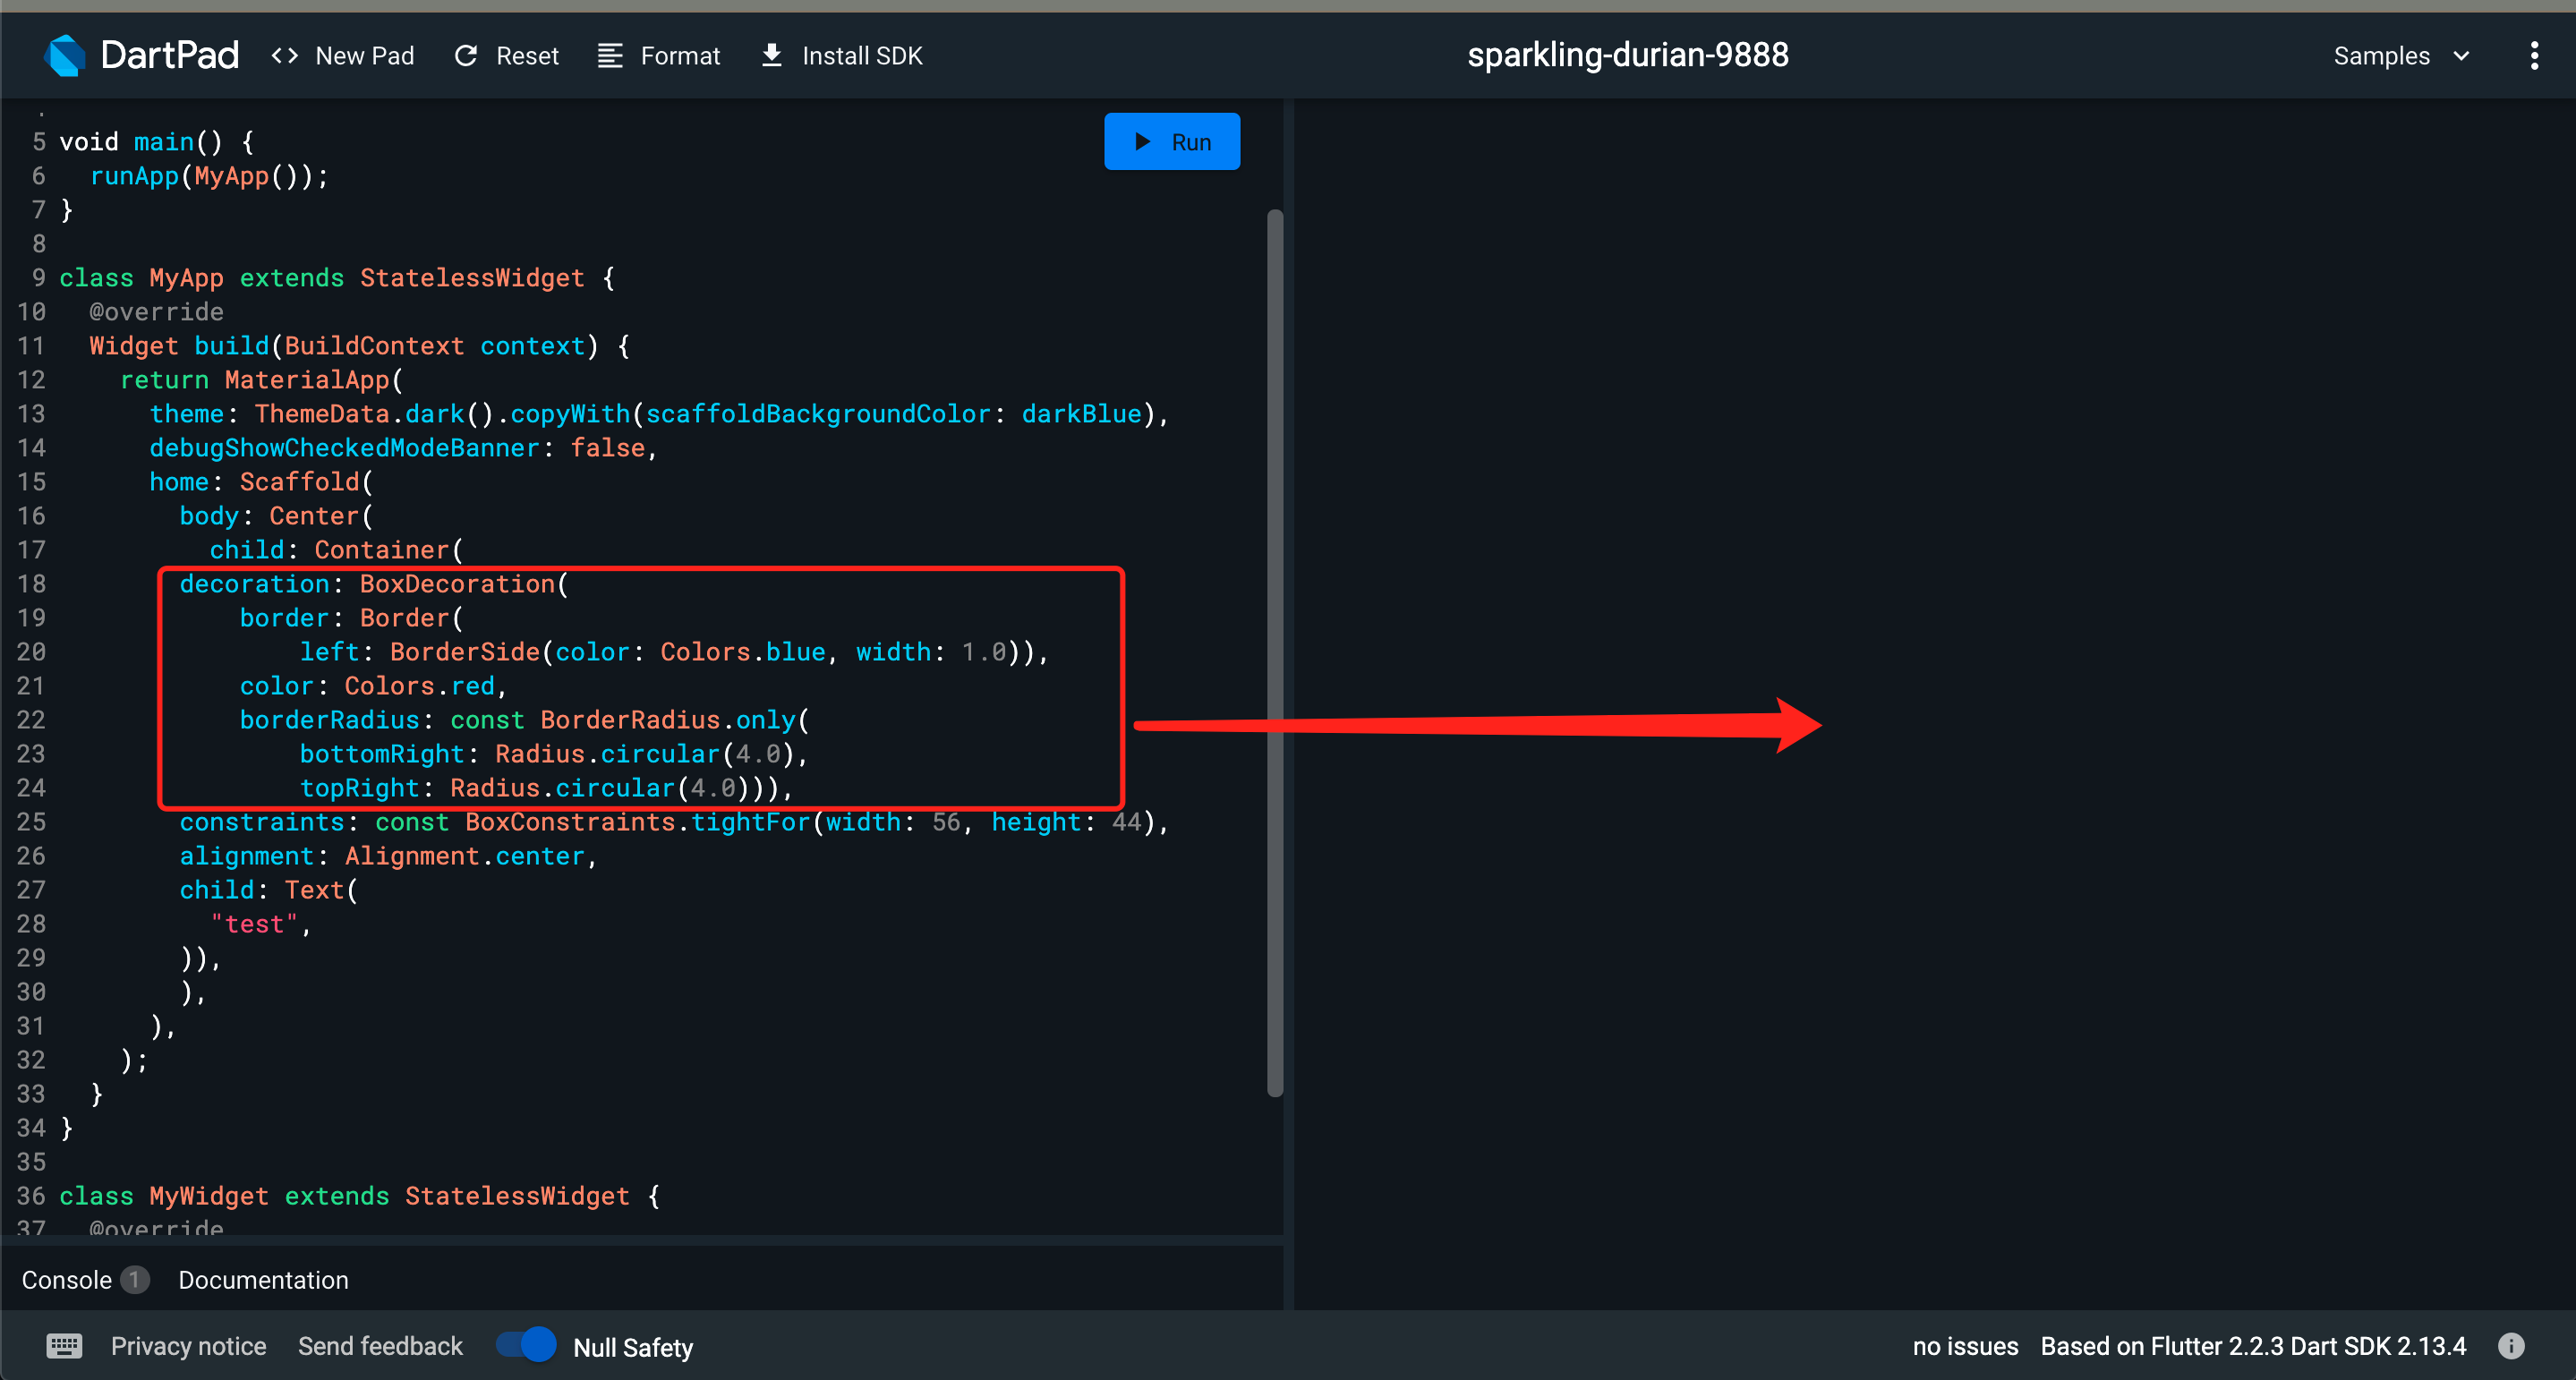
Task: Click 'body: Center(' code line
Action: click(x=276, y=516)
